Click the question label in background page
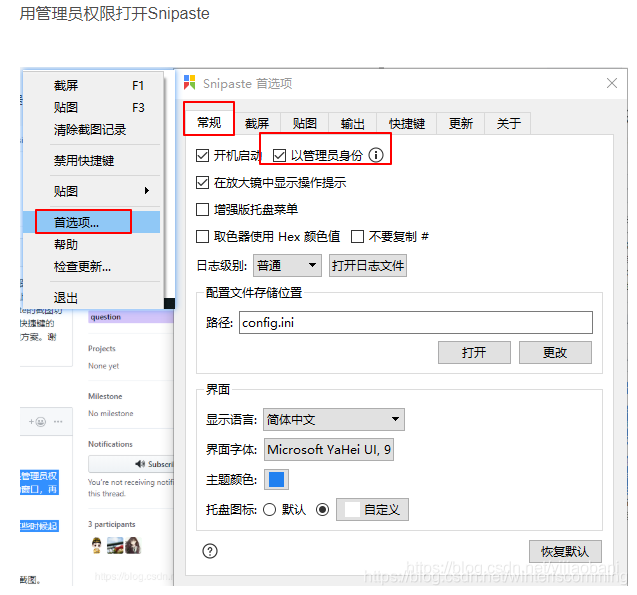Viewport: 637px width, 595px height. pyautogui.click(x=106, y=317)
